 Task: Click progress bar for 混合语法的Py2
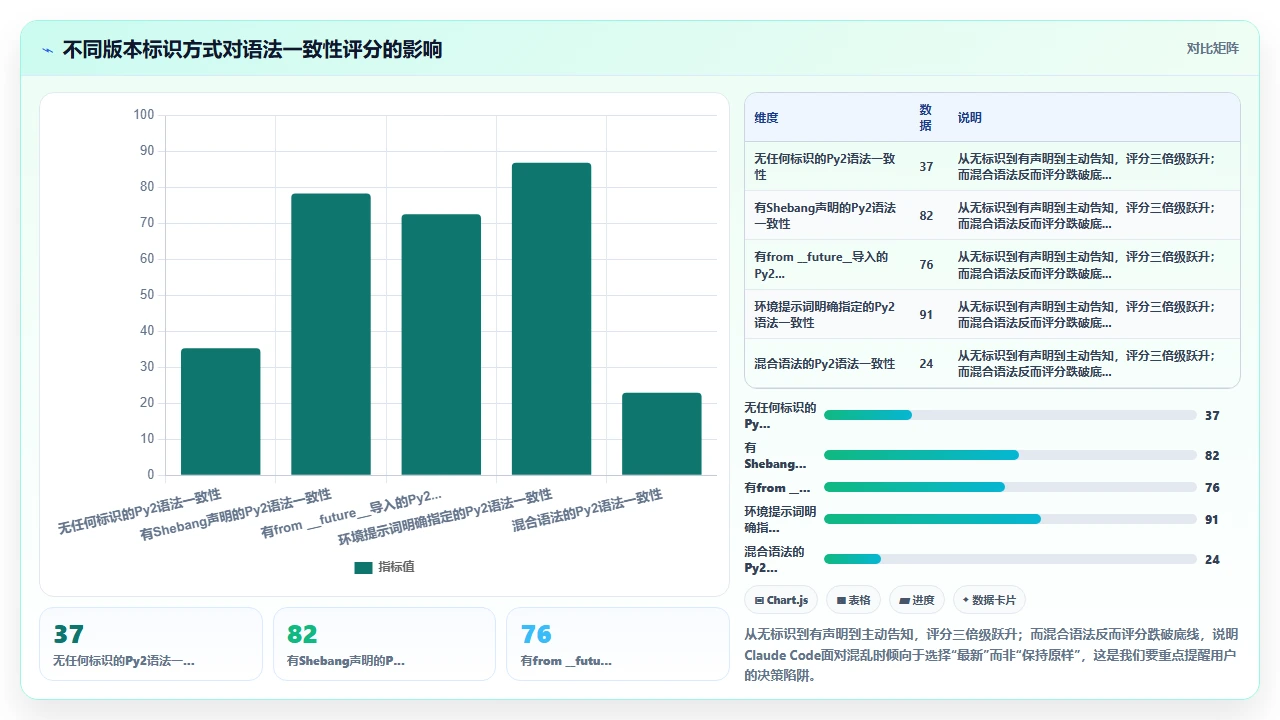coord(1010,559)
